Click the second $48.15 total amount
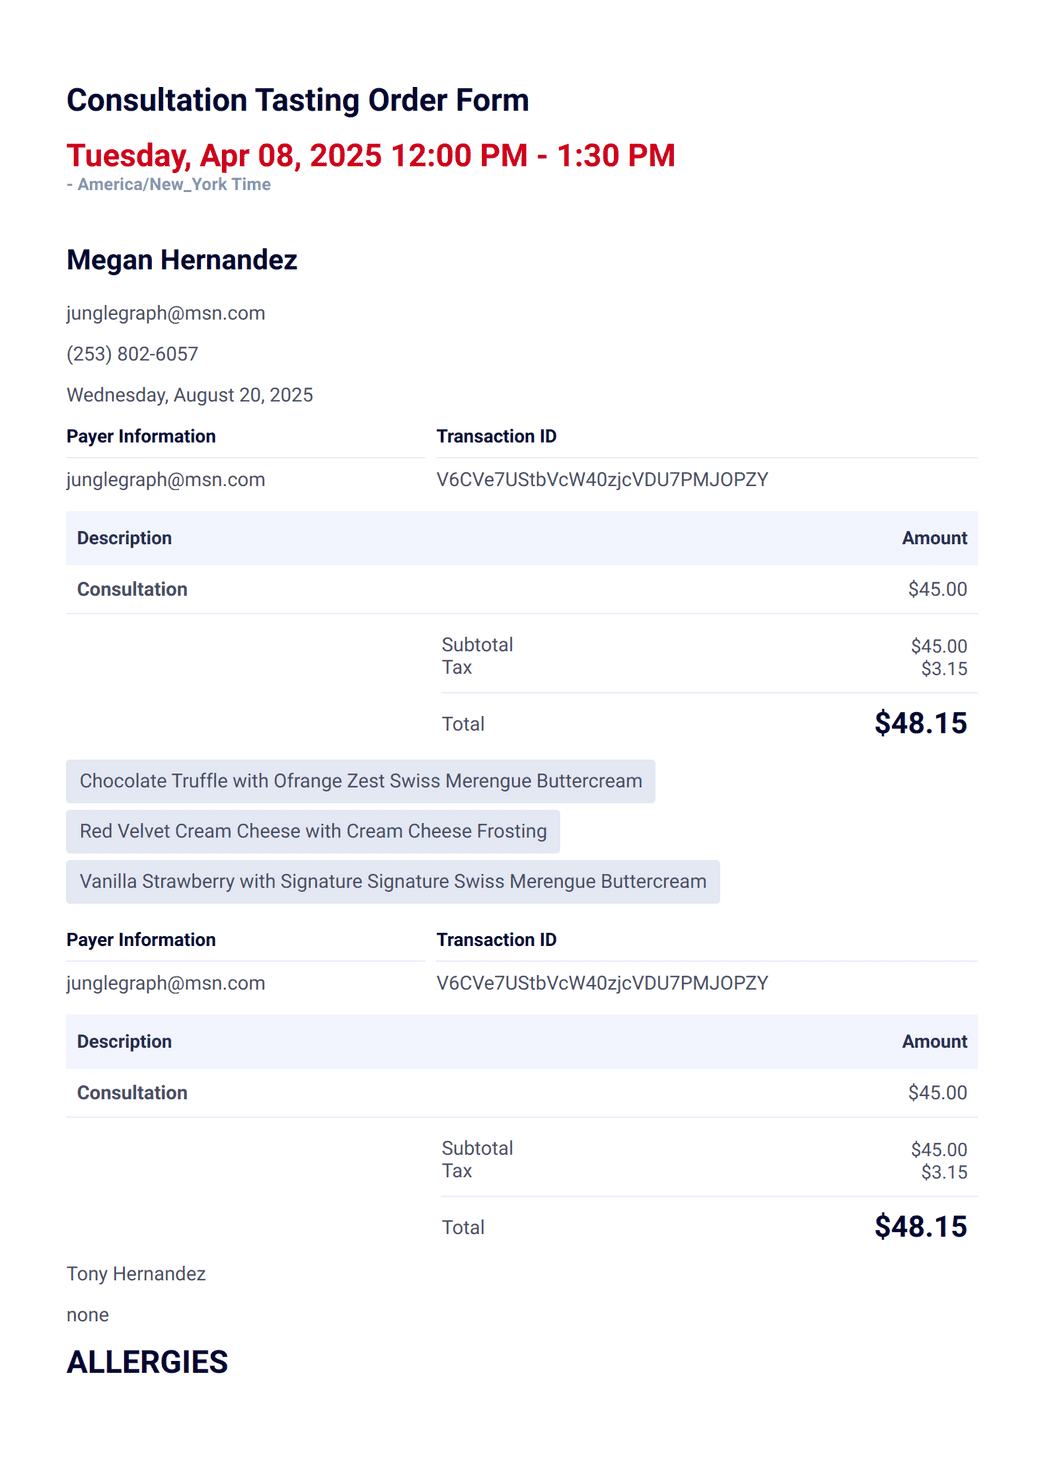The width and height of the screenshot is (1044, 1477). [921, 1227]
